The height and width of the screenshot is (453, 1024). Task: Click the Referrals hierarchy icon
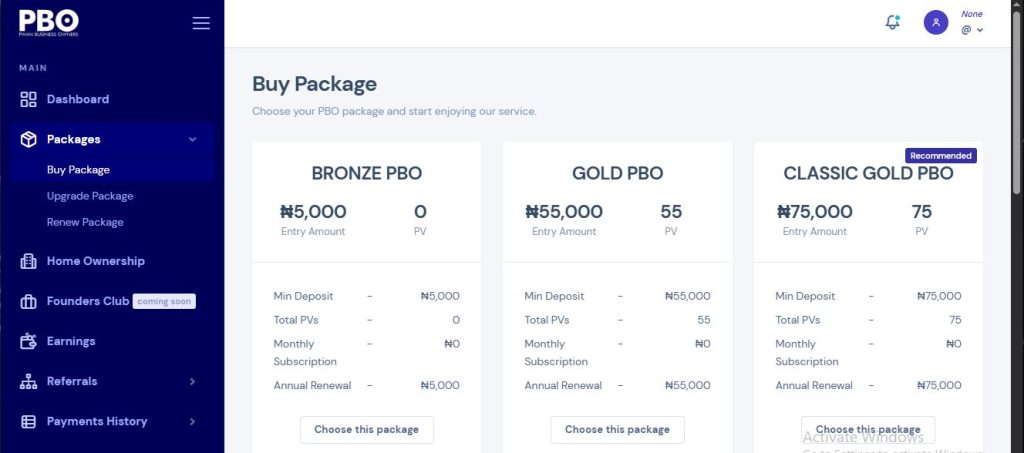tap(28, 381)
